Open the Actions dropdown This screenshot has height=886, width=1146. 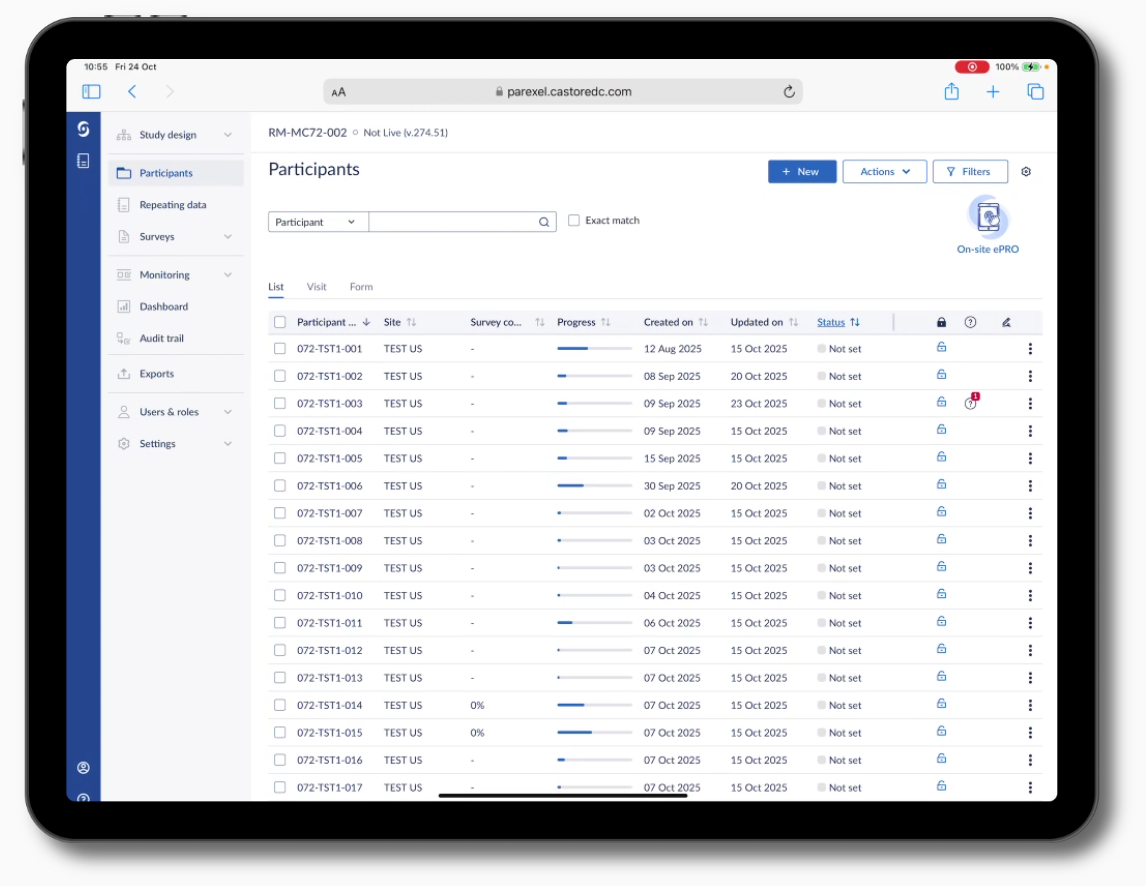point(884,172)
